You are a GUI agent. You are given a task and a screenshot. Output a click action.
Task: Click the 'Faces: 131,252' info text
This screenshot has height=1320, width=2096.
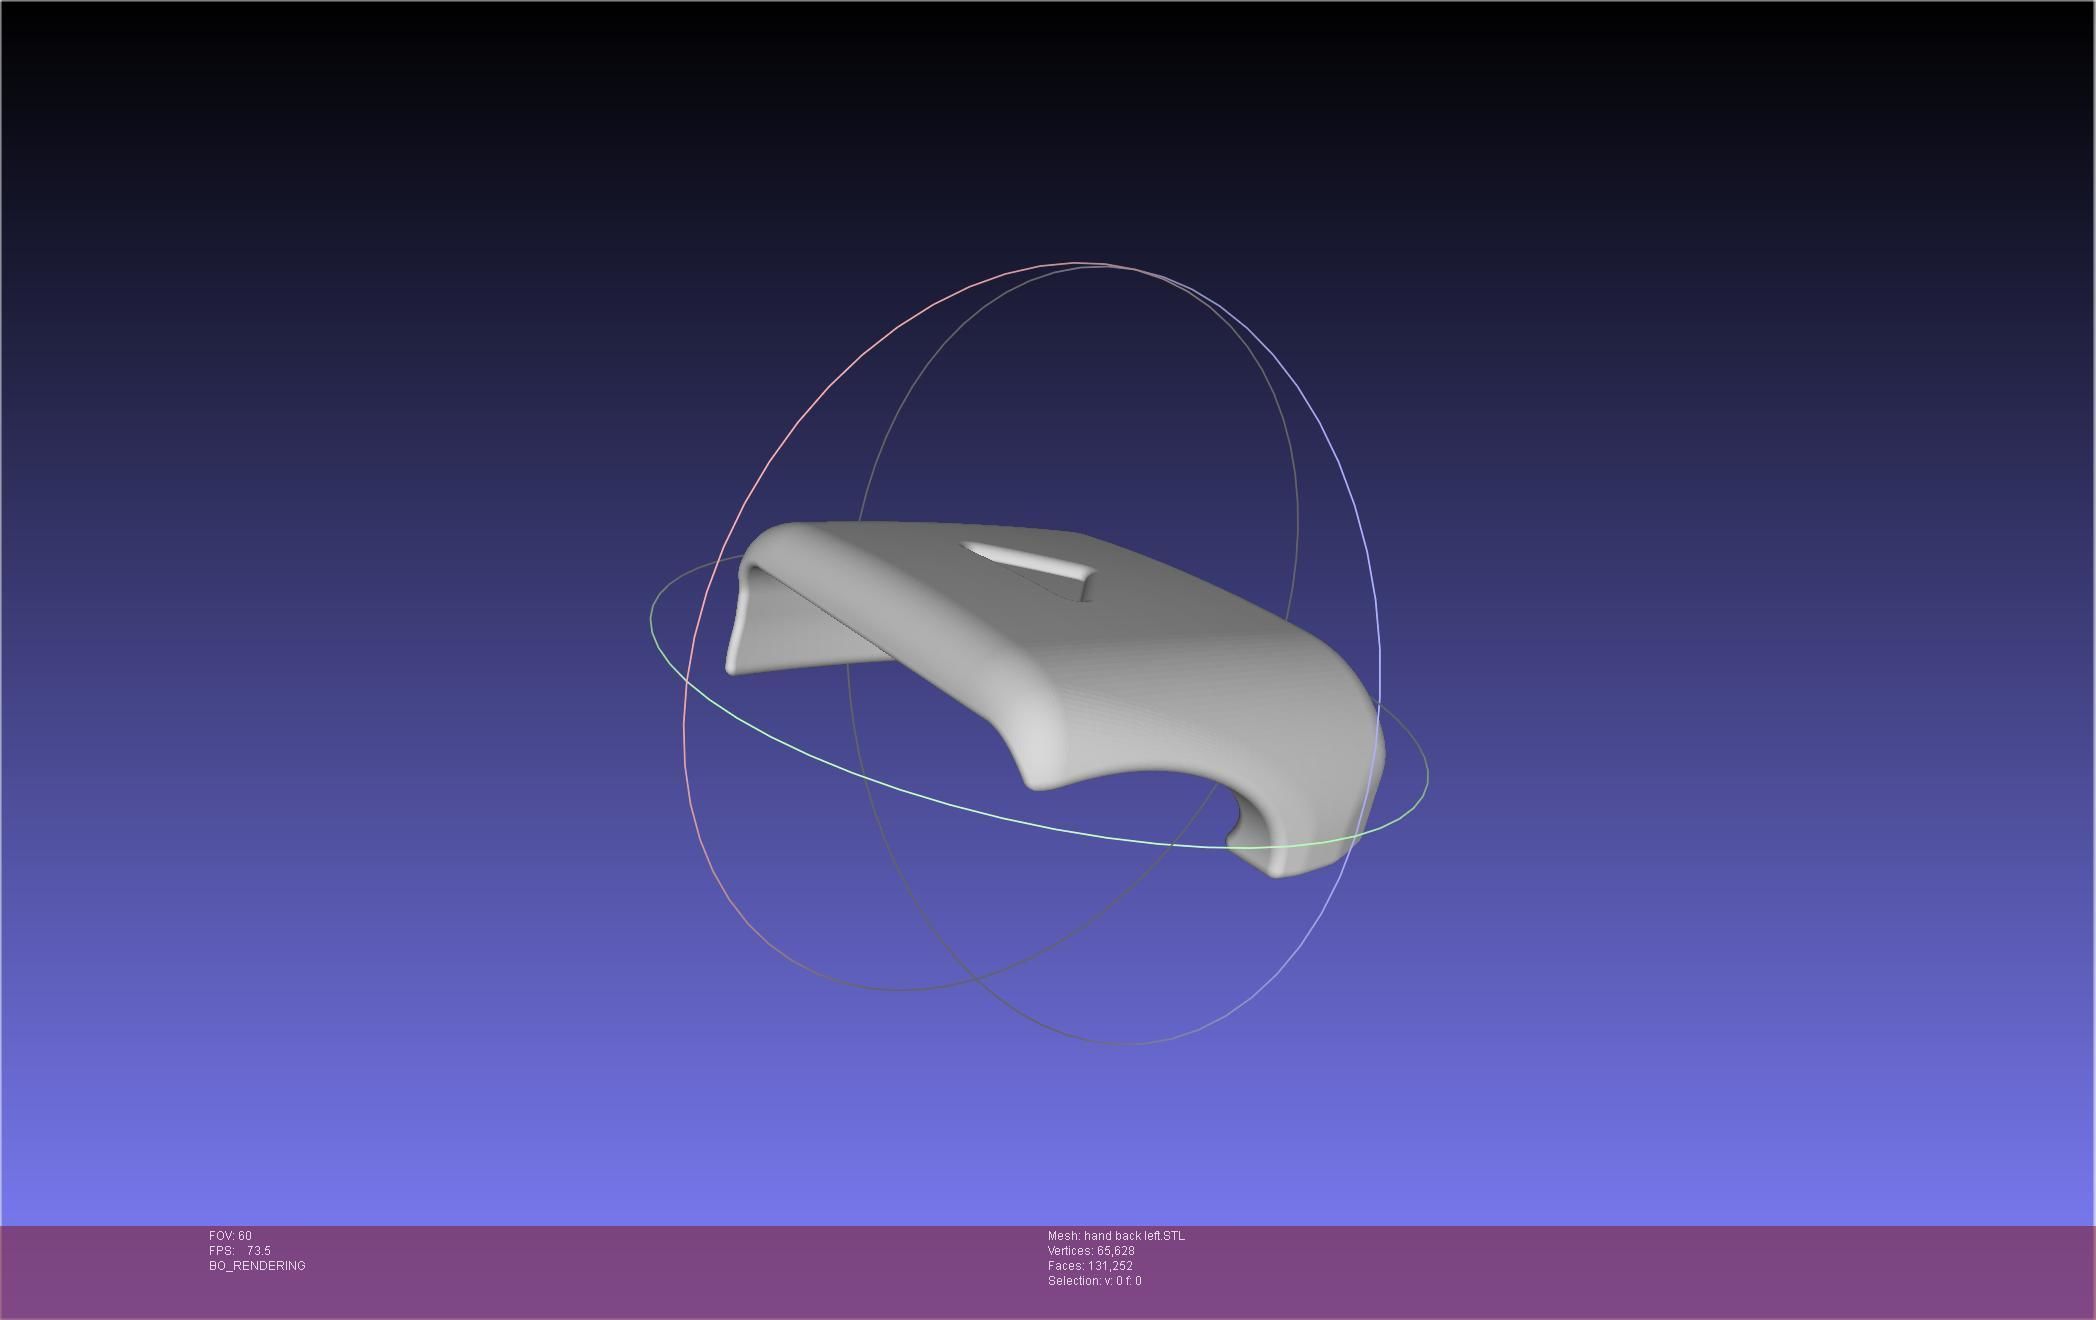point(1090,1266)
